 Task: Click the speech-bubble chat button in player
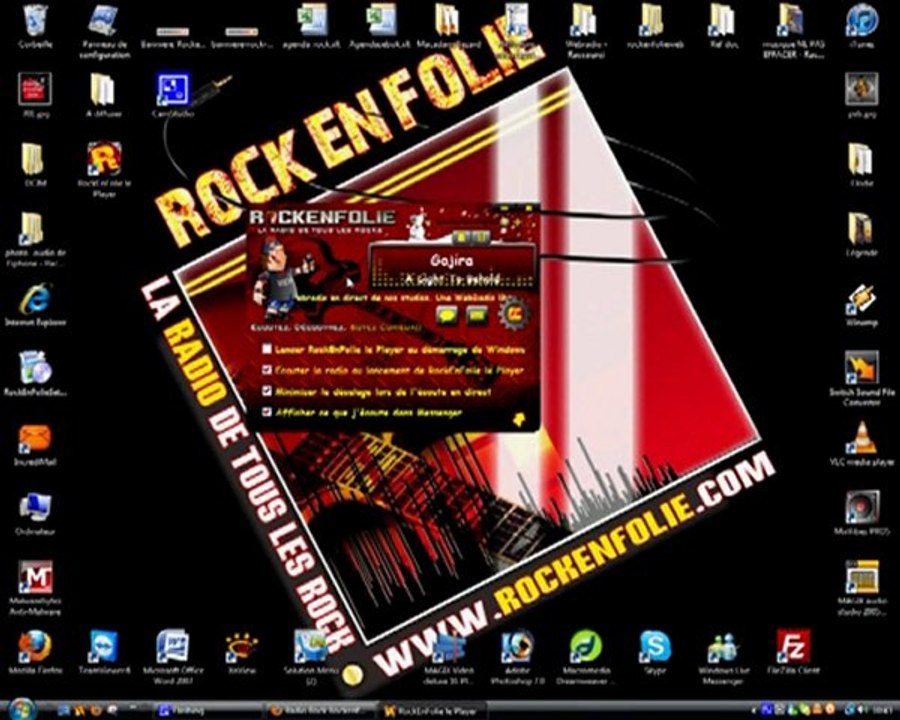[447, 315]
